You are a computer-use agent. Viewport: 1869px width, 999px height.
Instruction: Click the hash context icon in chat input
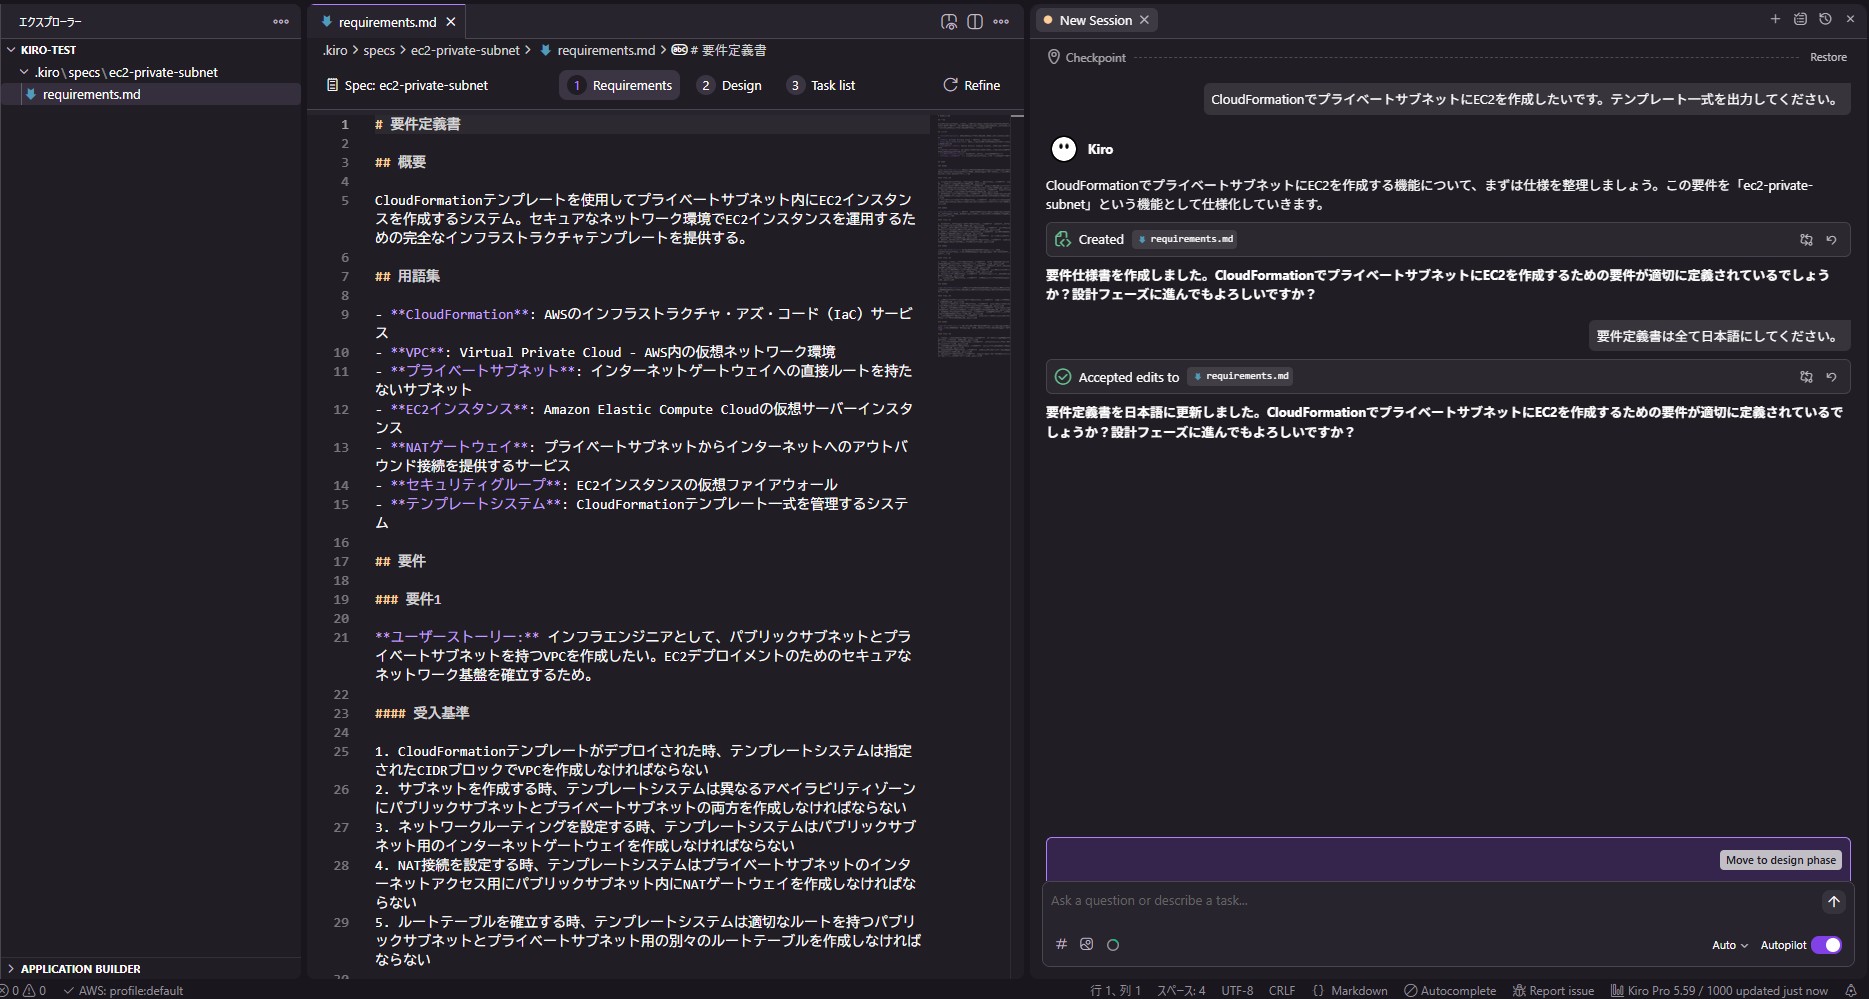(1061, 944)
